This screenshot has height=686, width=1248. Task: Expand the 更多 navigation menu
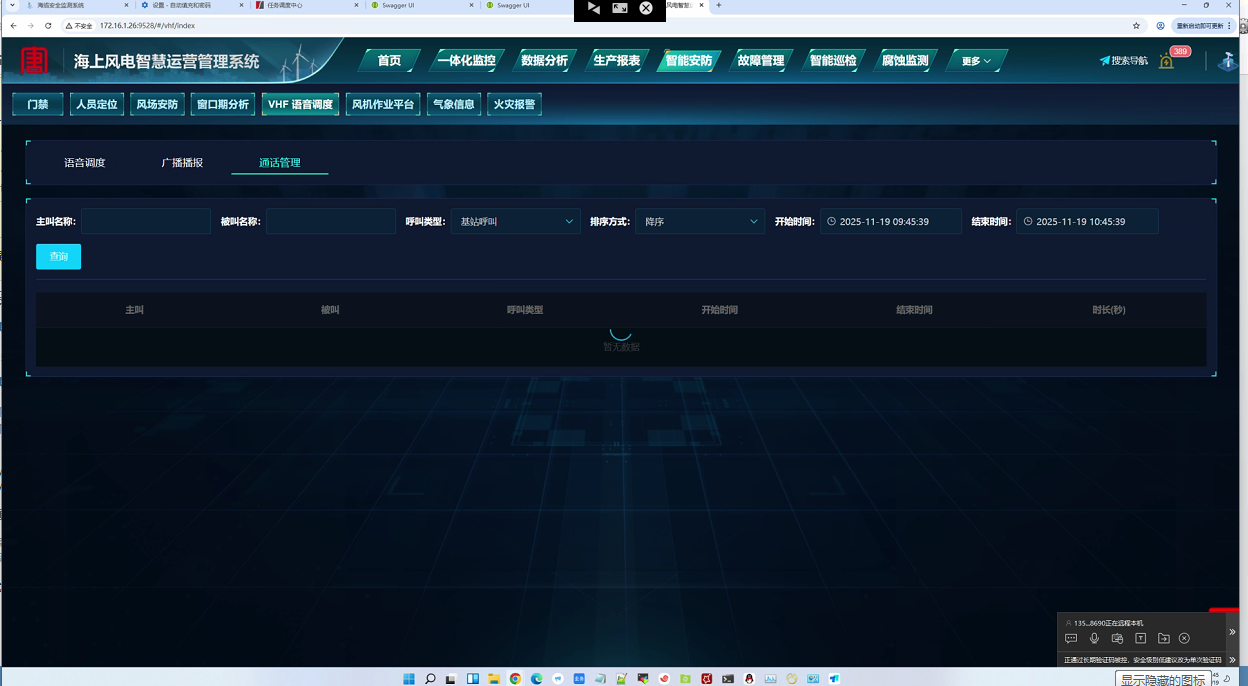tap(976, 61)
